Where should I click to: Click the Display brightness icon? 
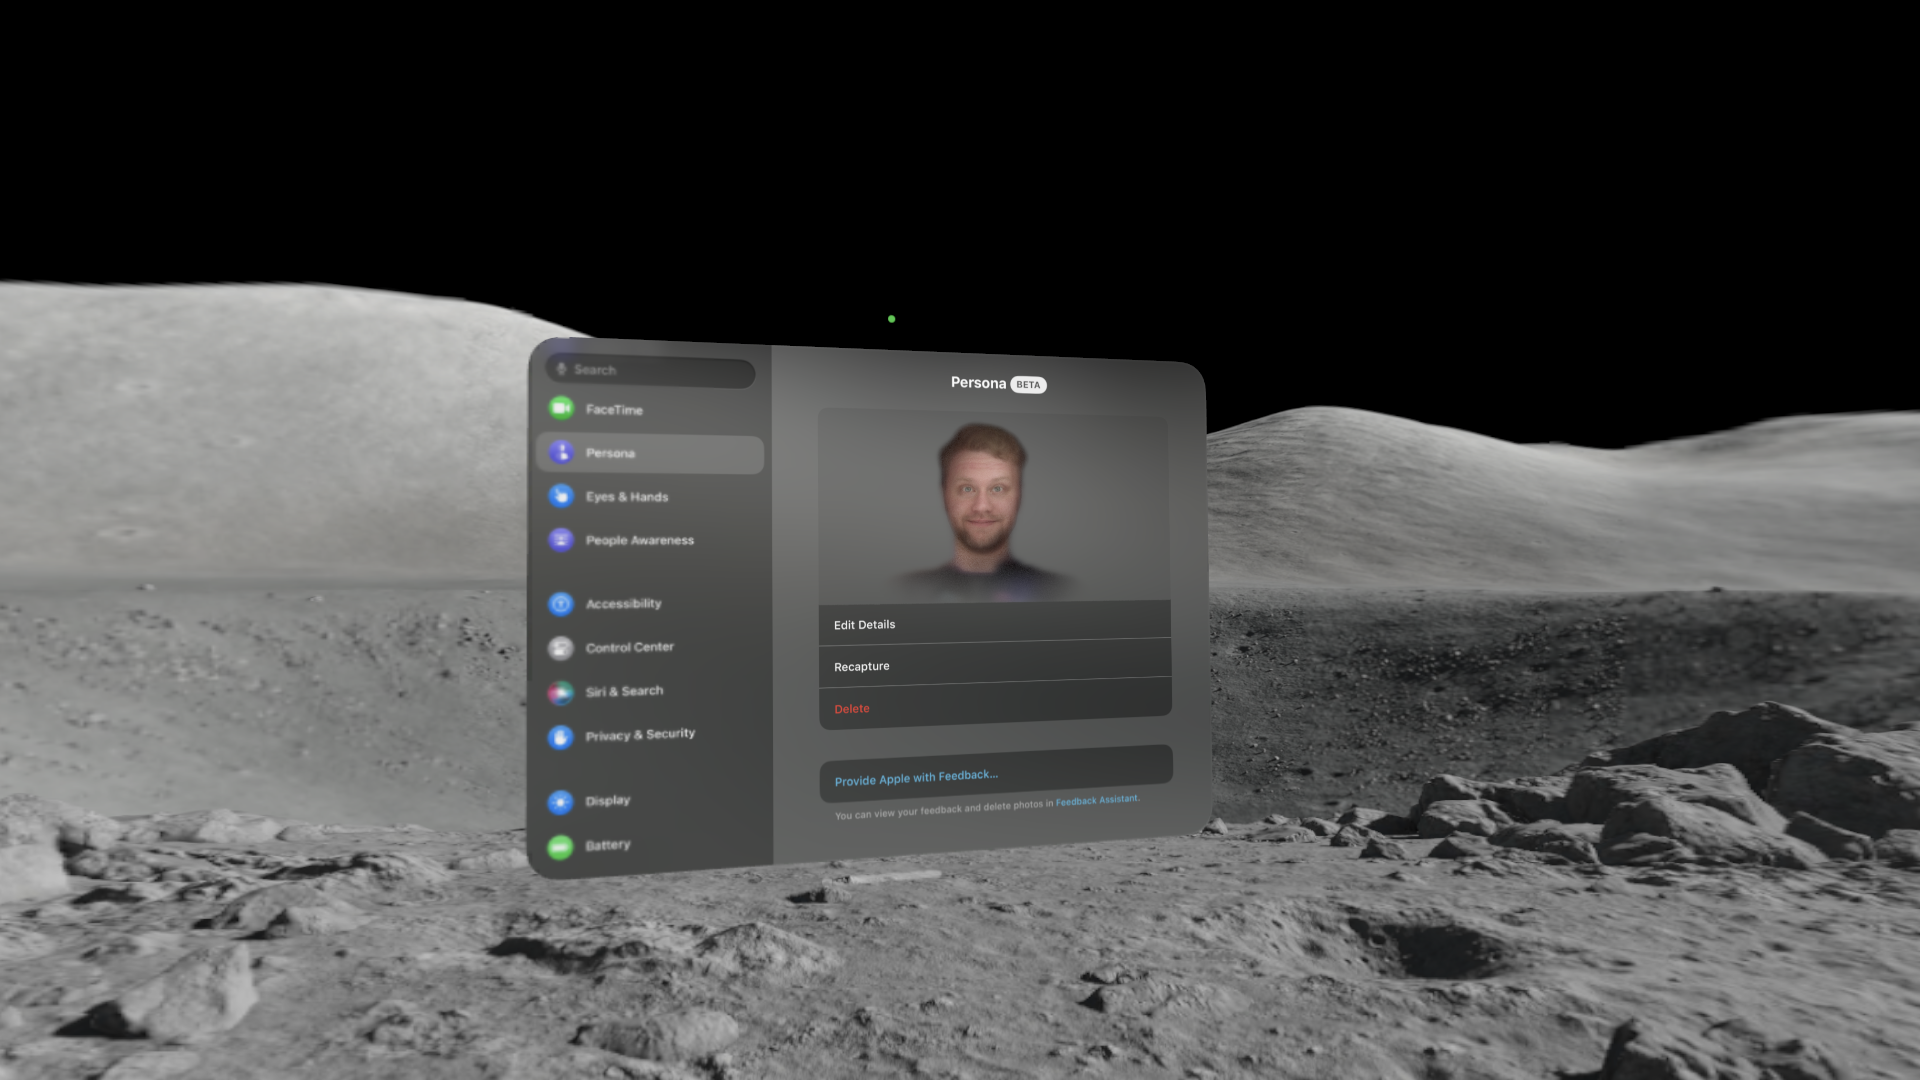(561, 802)
